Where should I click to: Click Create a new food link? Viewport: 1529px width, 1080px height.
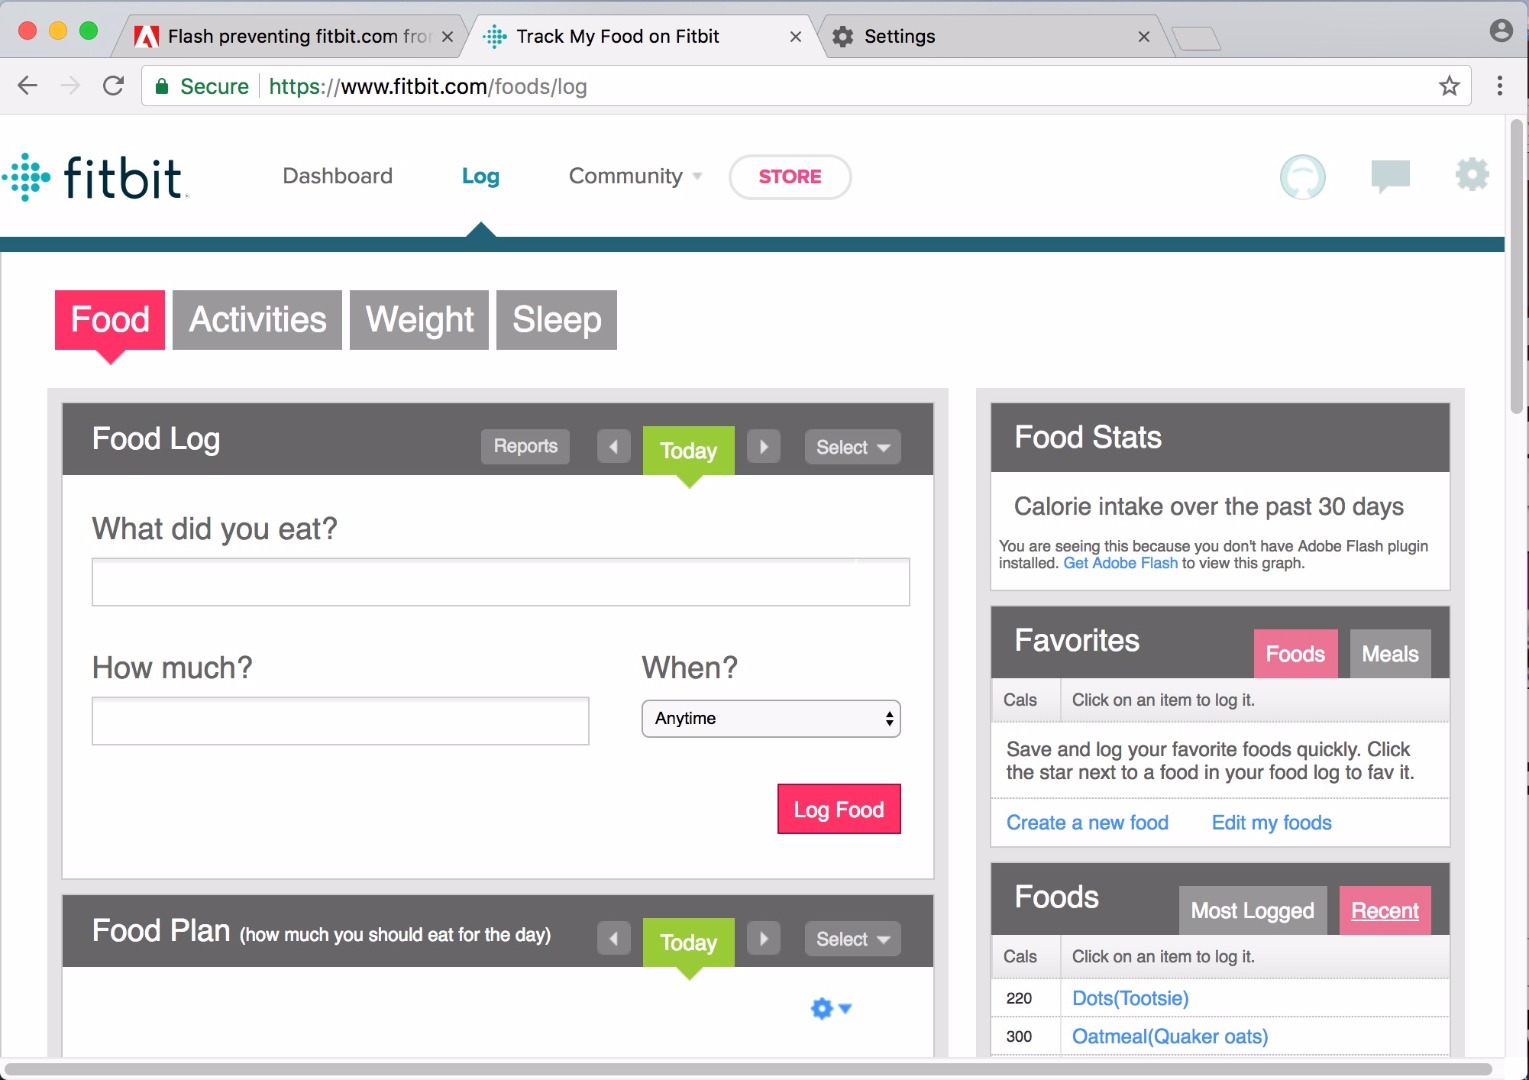[1087, 823]
